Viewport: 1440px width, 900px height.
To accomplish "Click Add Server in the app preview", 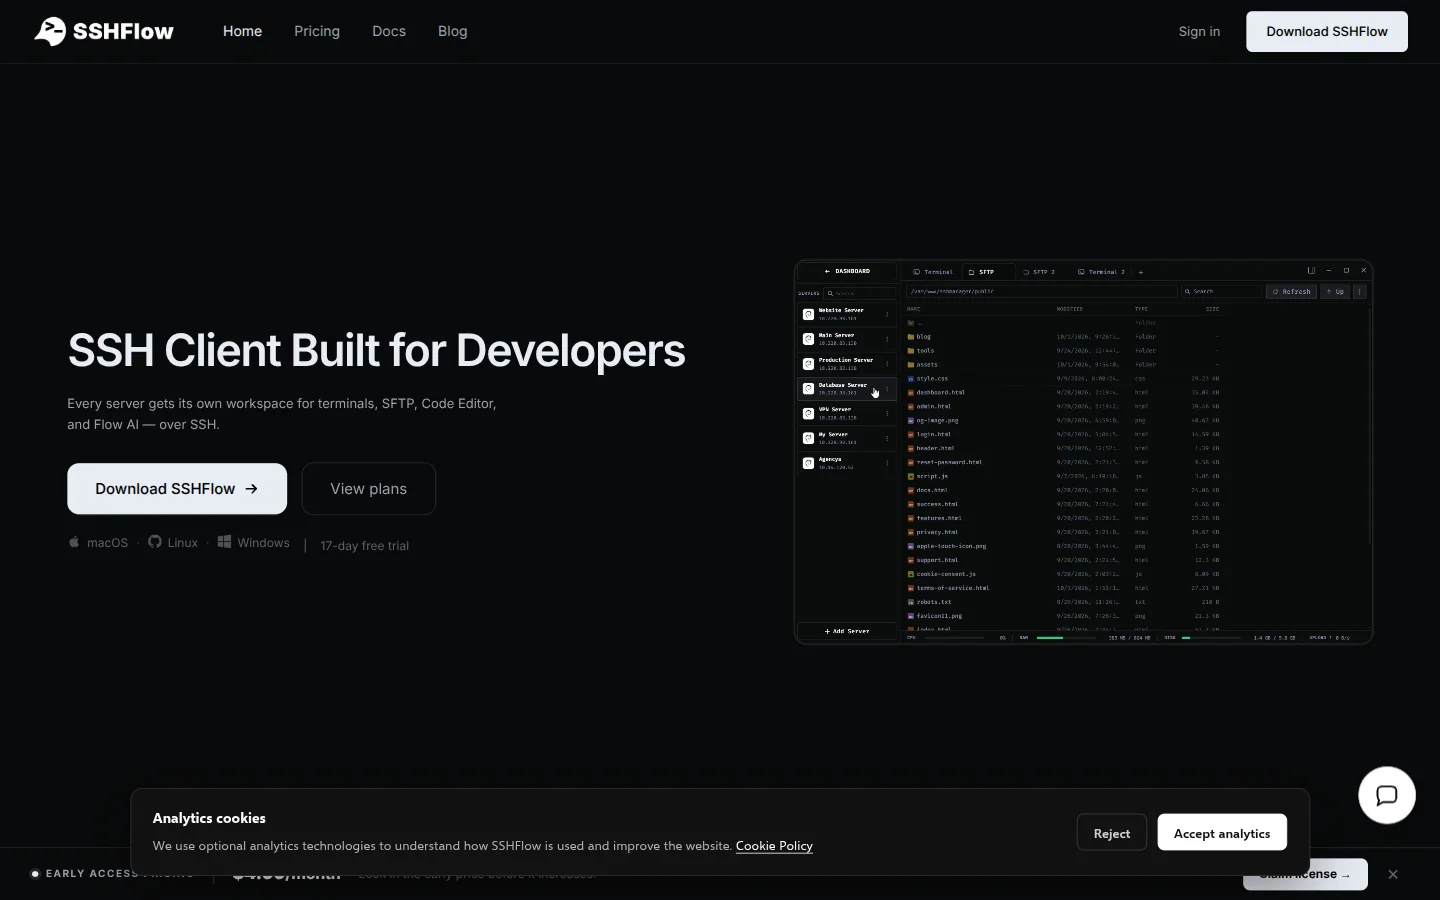I will (847, 632).
